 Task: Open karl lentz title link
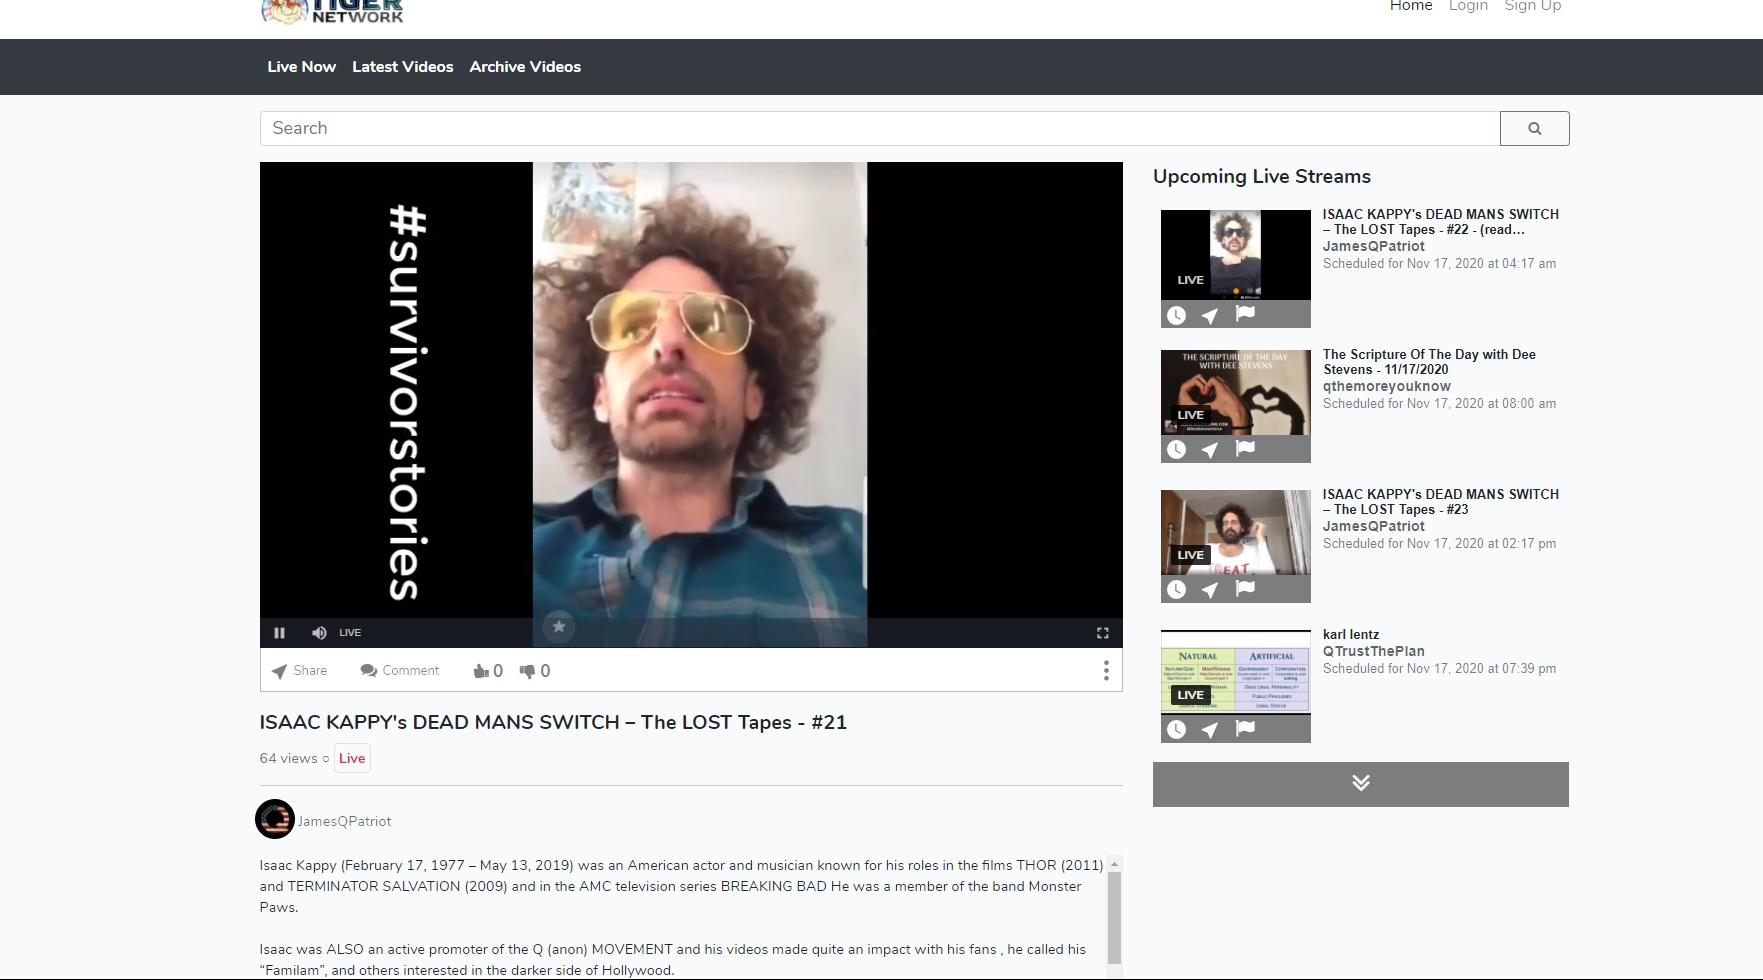pyautogui.click(x=1351, y=635)
